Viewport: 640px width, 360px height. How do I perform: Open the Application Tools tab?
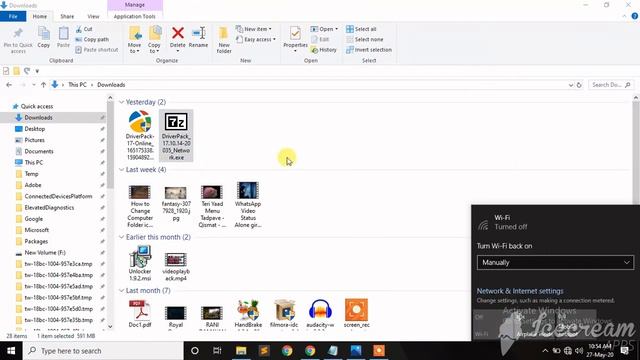point(135,16)
